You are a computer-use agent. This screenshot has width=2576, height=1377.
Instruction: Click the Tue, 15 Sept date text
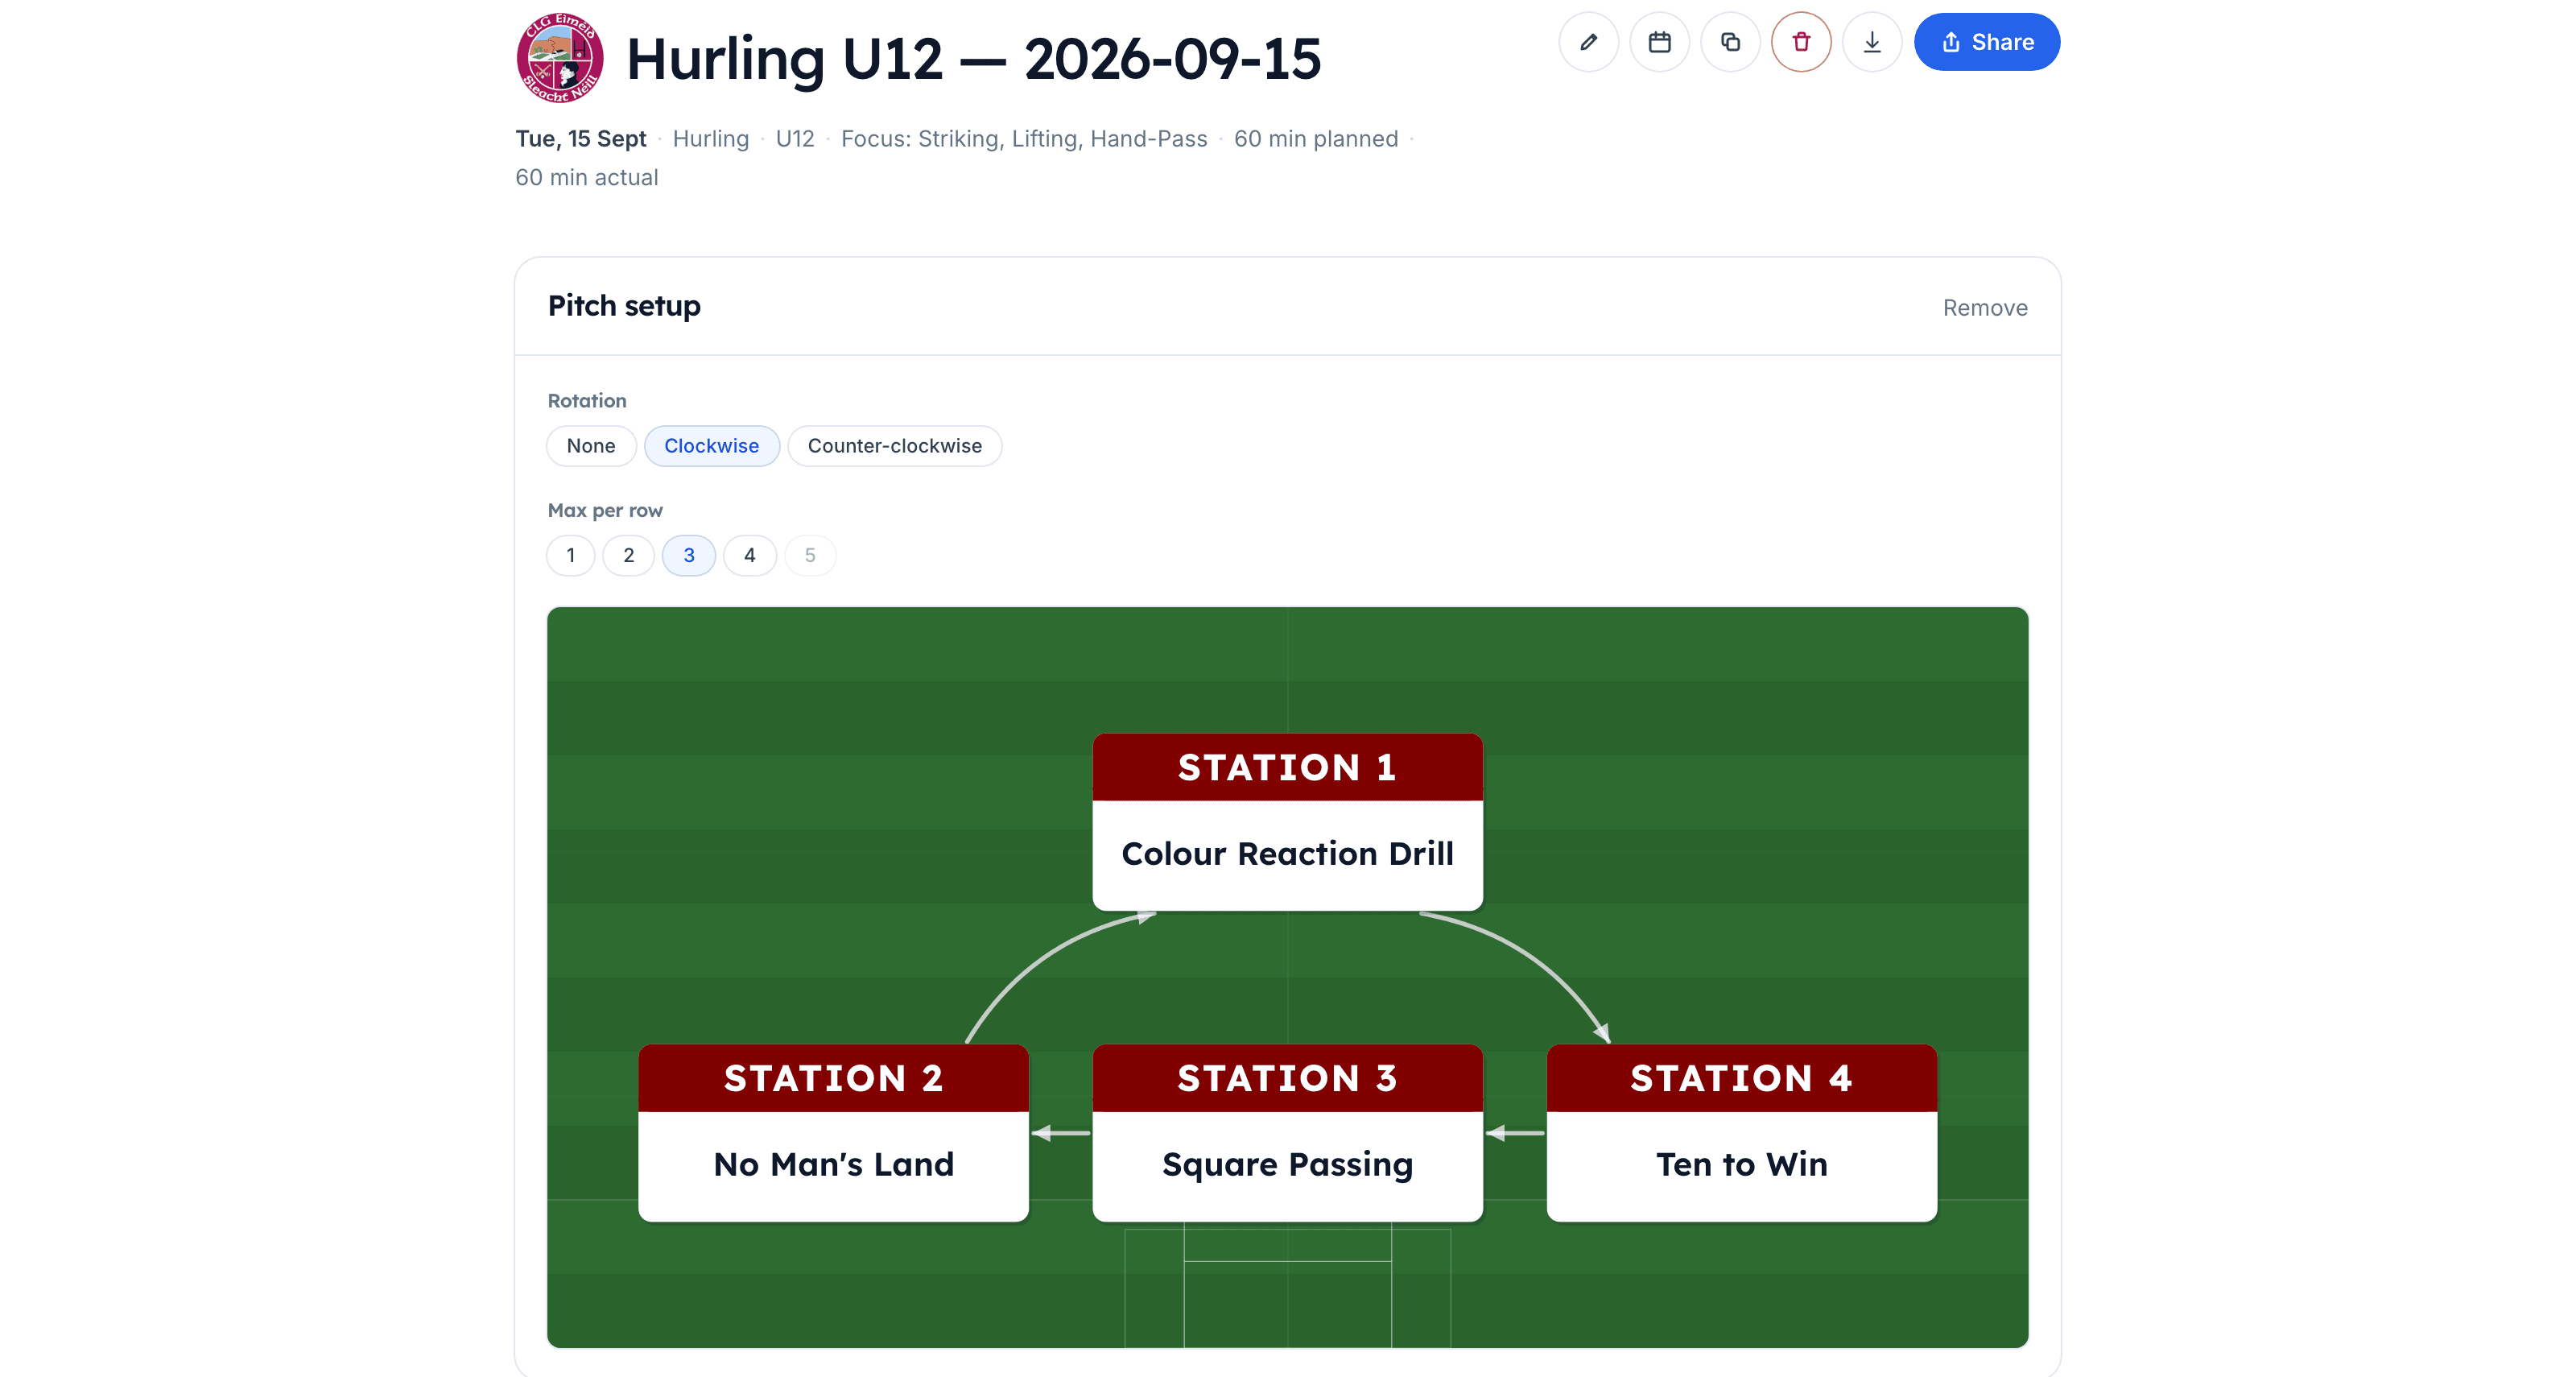point(581,139)
